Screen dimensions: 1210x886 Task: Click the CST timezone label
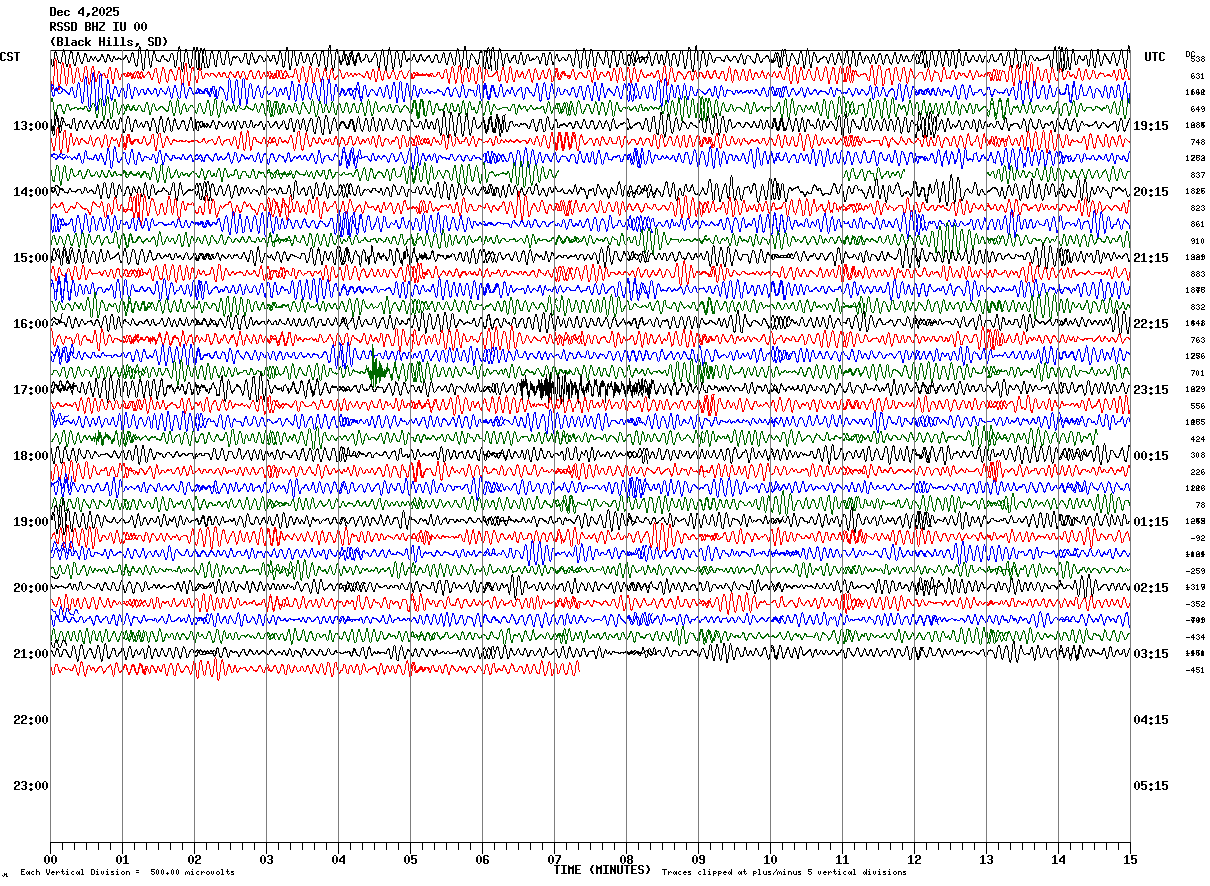point(10,57)
